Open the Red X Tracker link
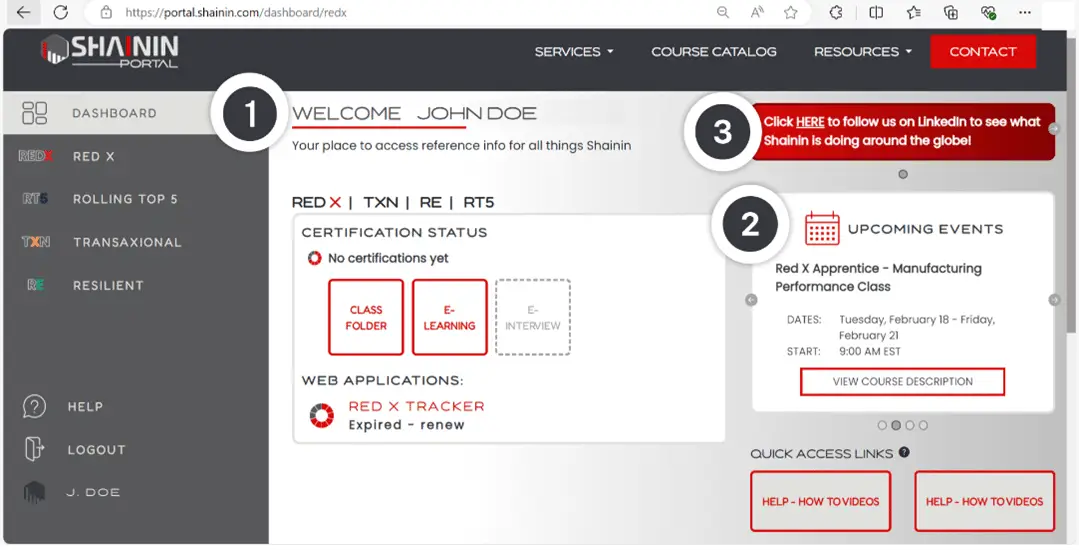The height and width of the screenshot is (550, 1079). pos(416,406)
